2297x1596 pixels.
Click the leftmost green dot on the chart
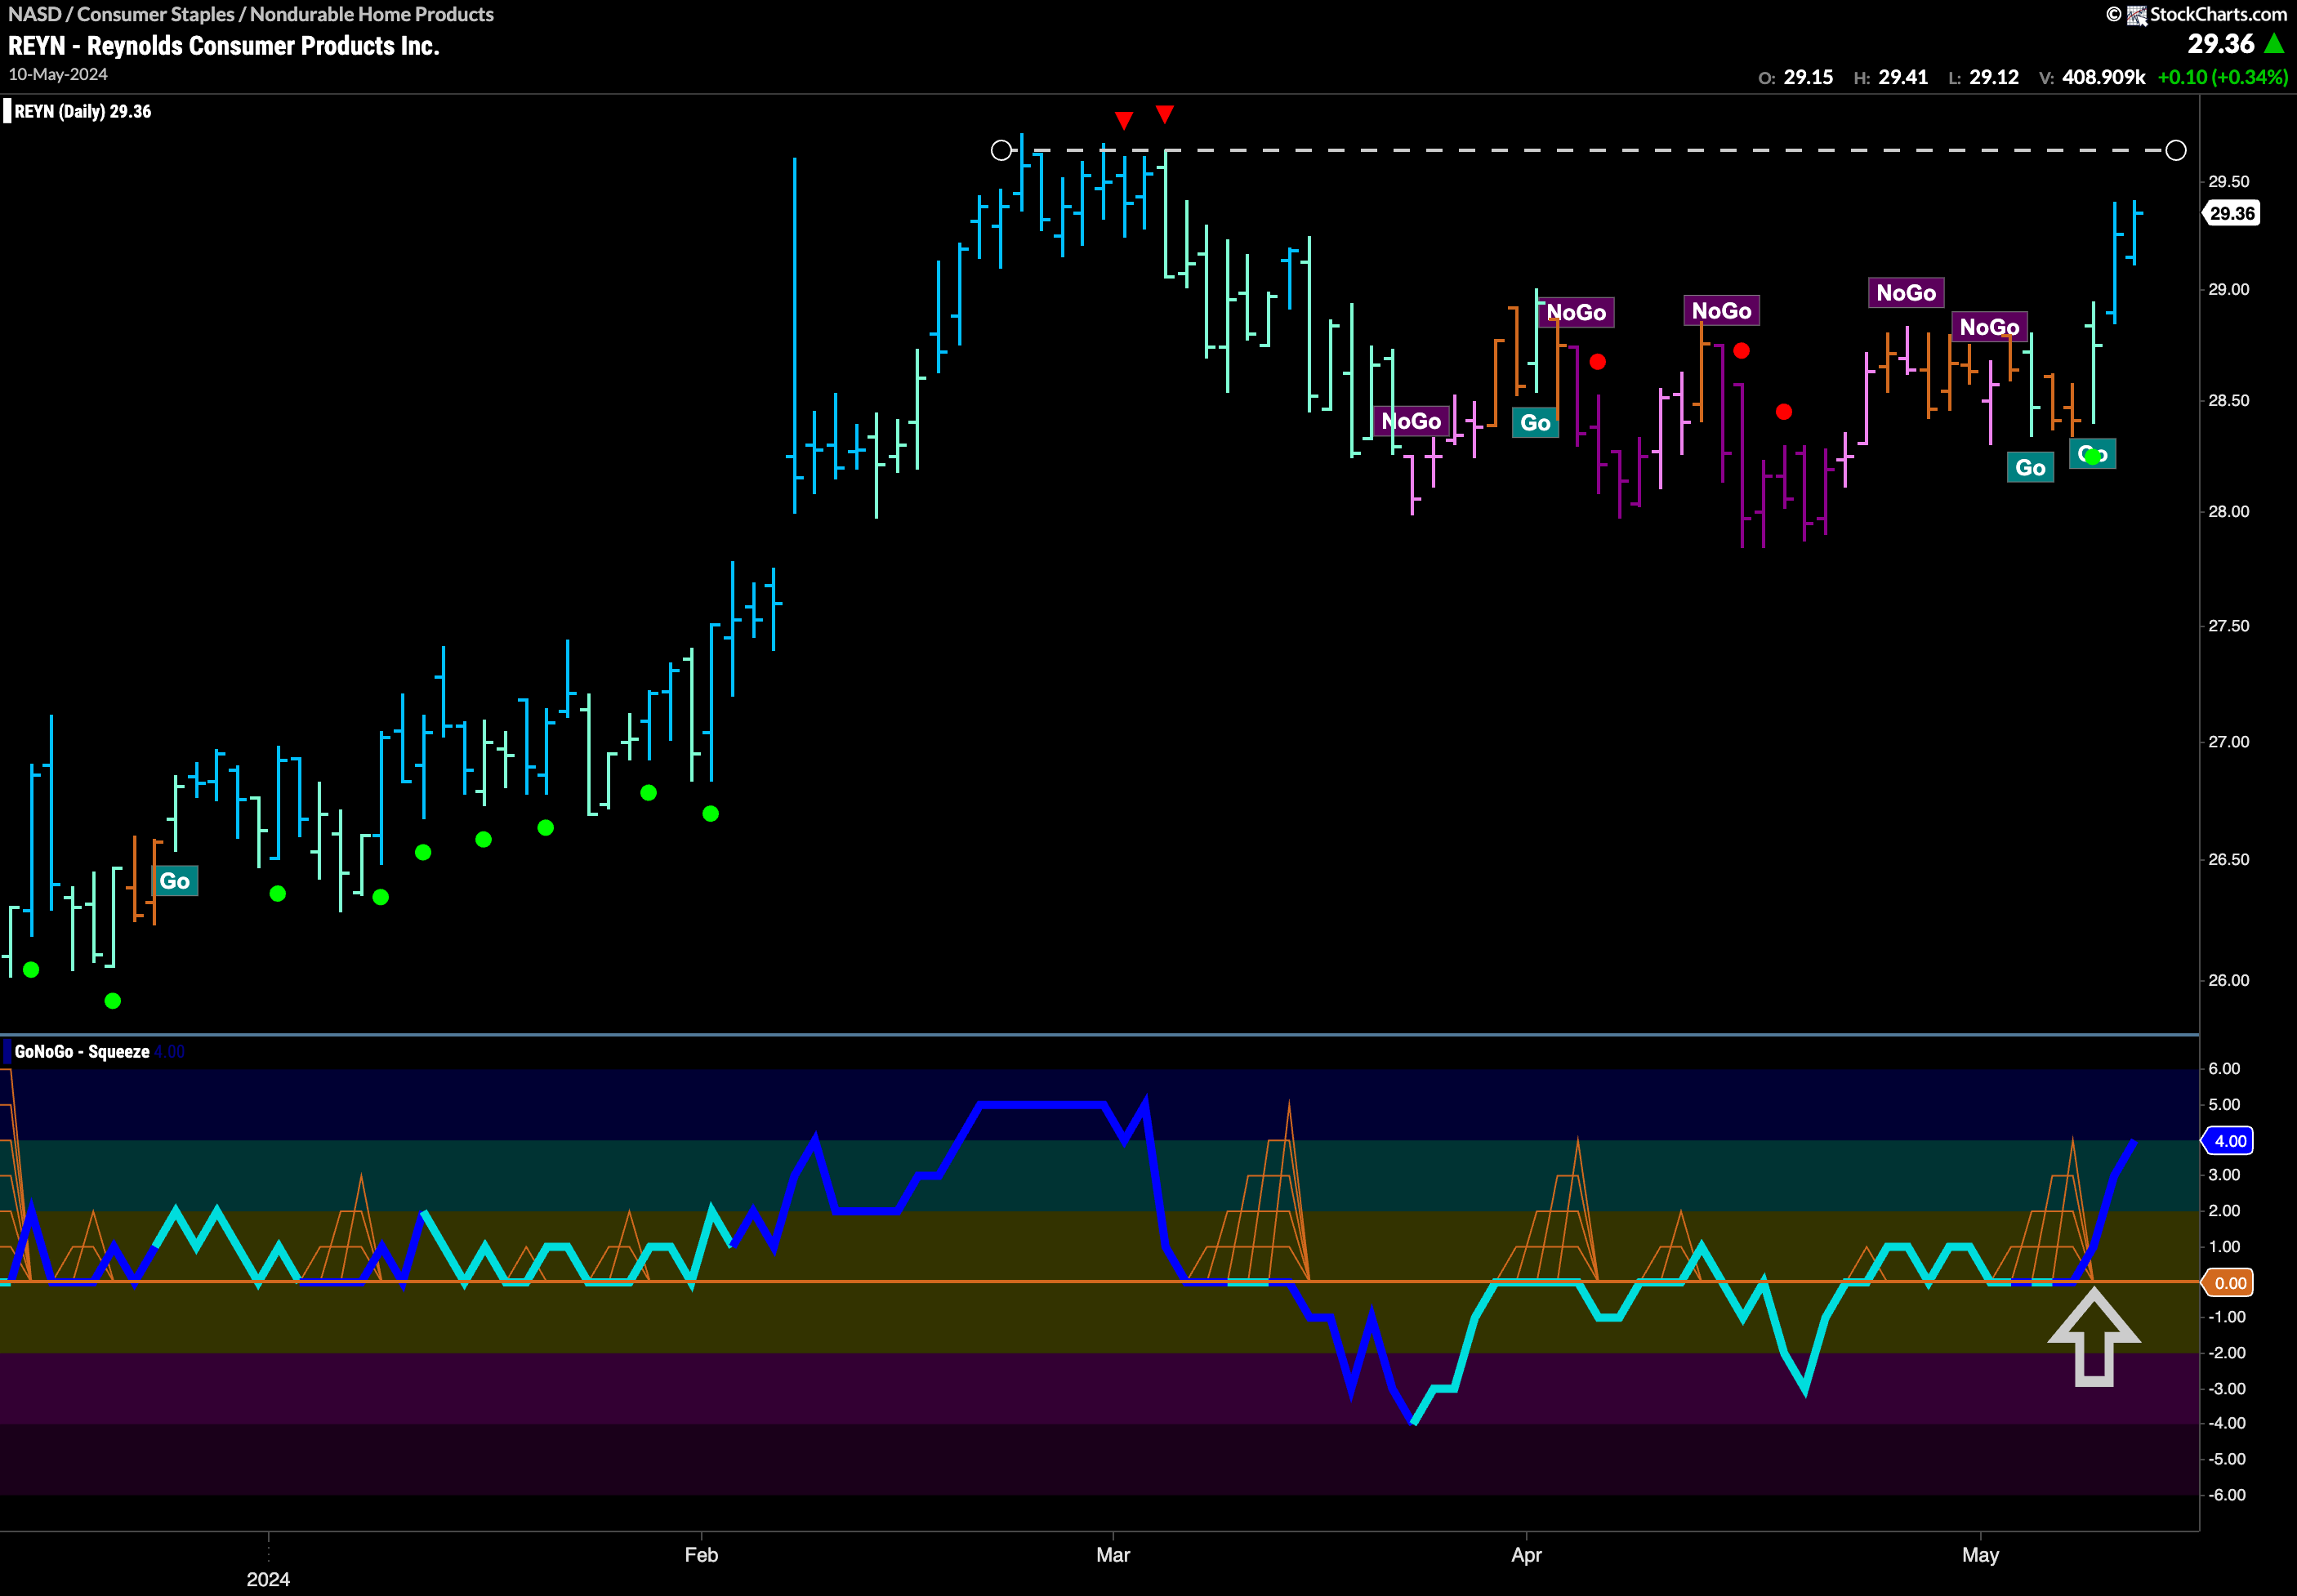click(31, 970)
